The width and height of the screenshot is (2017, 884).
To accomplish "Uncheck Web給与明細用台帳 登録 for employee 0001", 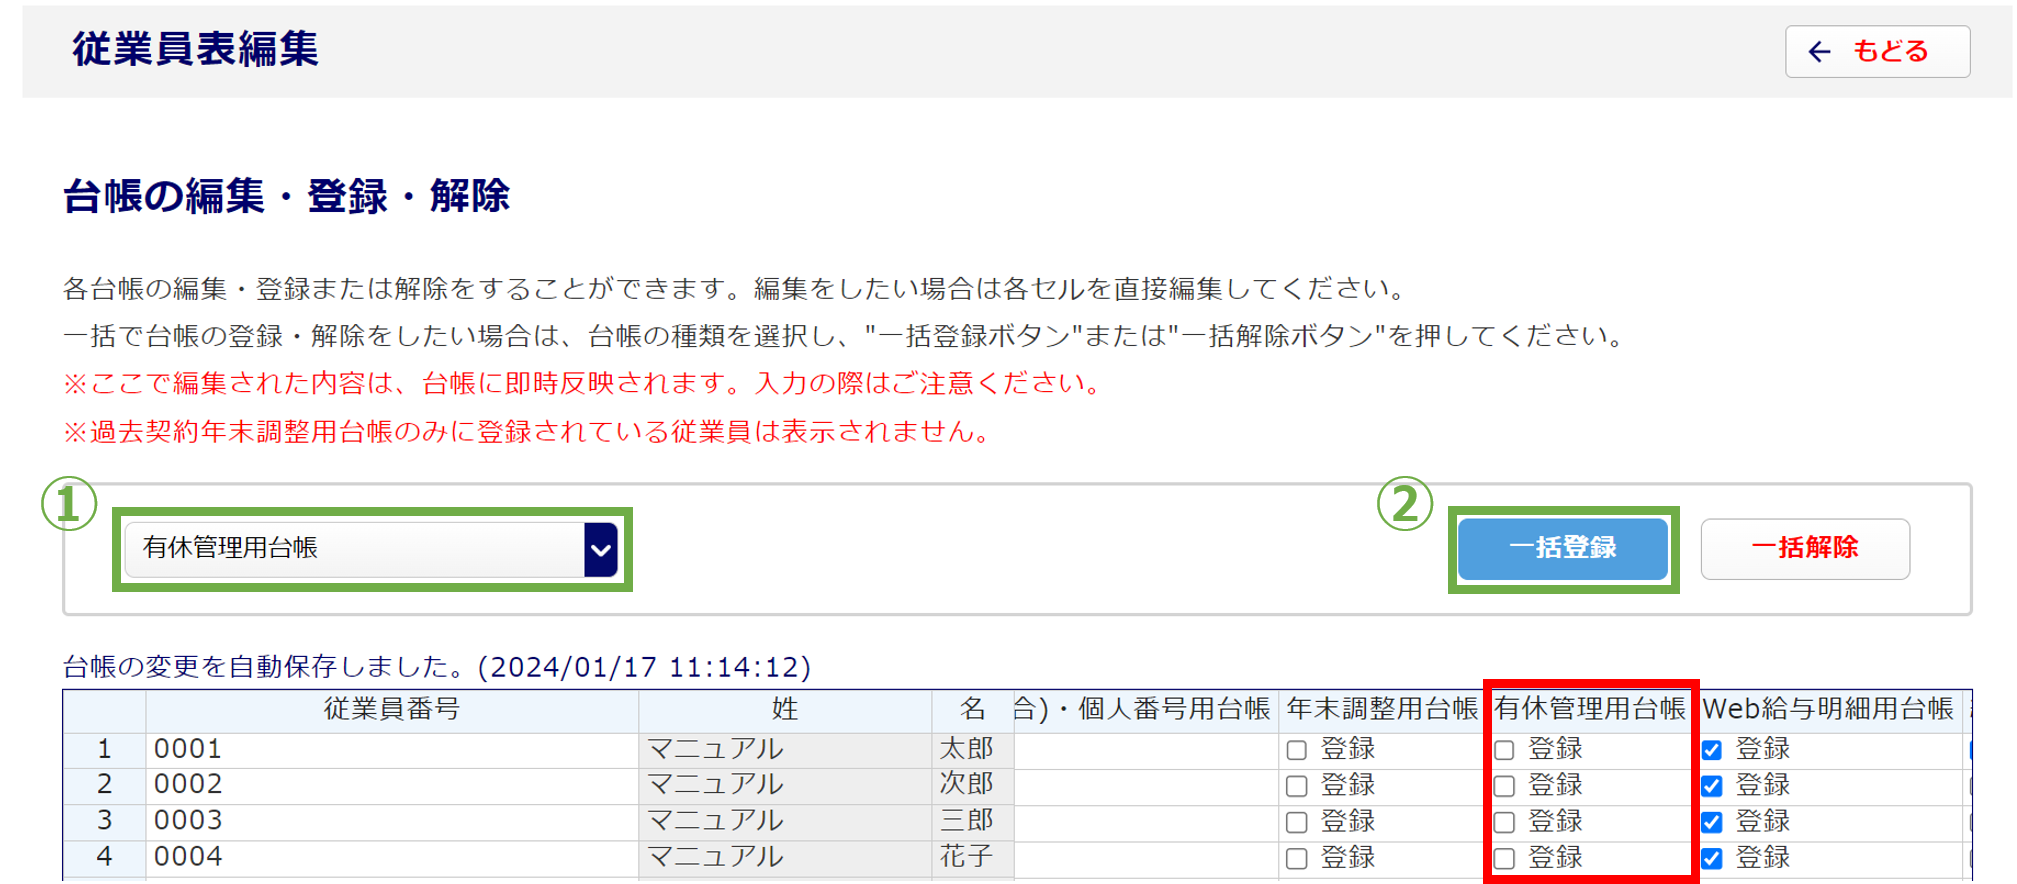I will coord(1712,750).
